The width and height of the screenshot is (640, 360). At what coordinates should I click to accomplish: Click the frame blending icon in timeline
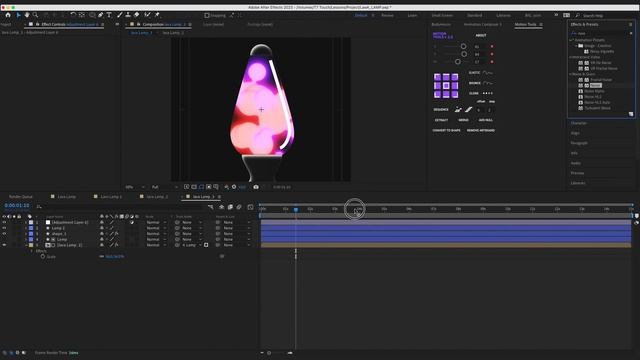coord(230,207)
